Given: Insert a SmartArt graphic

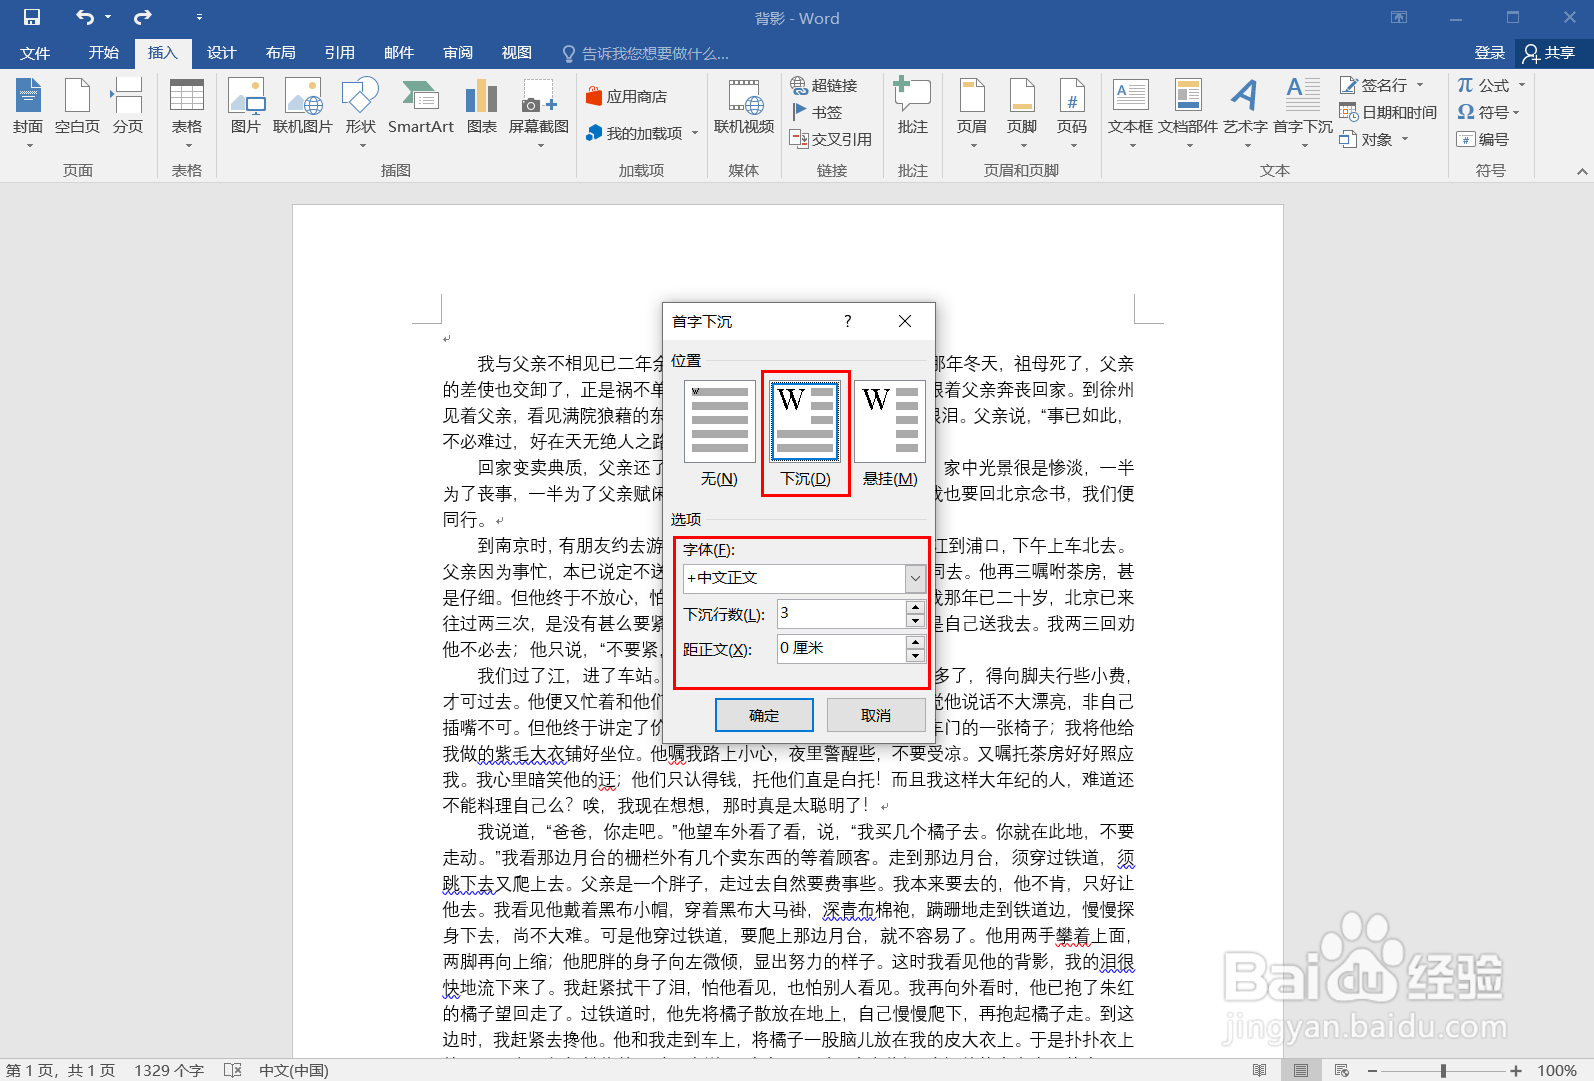Looking at the screenshot, I should pyautogui.click(x=420, y=106).
